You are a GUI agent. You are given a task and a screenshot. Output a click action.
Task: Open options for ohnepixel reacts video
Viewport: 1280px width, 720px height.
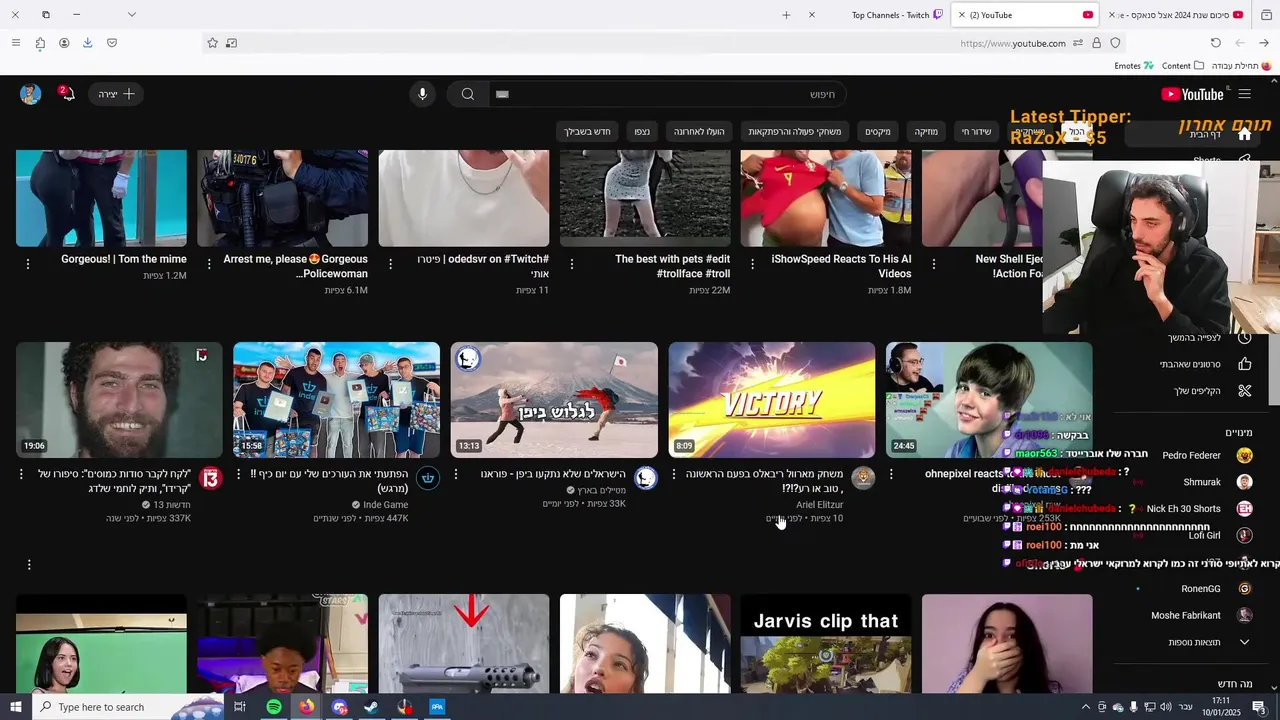point(891,474)
